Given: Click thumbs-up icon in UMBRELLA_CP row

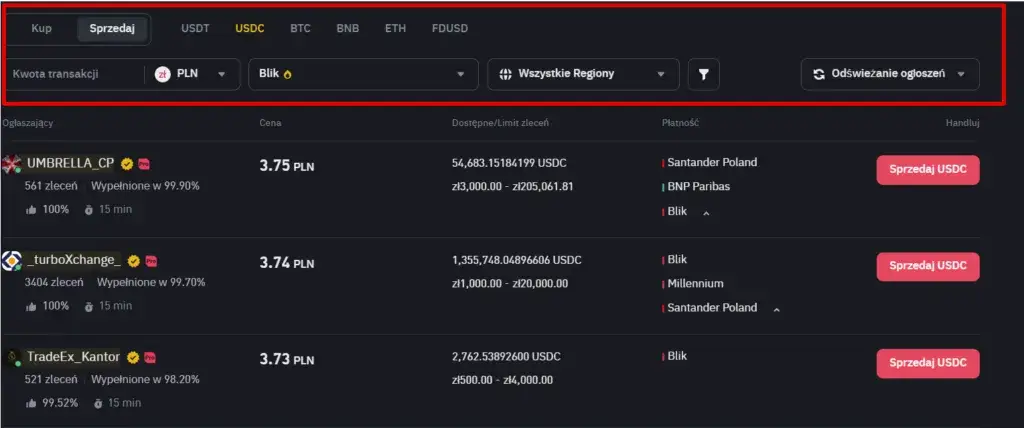Looking at the screenshot, I should point(31,210).
